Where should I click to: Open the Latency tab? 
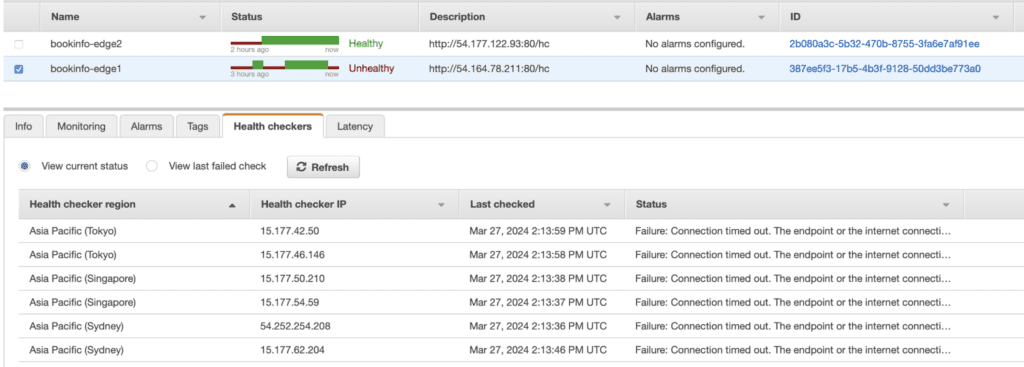[x=355, y=127]
